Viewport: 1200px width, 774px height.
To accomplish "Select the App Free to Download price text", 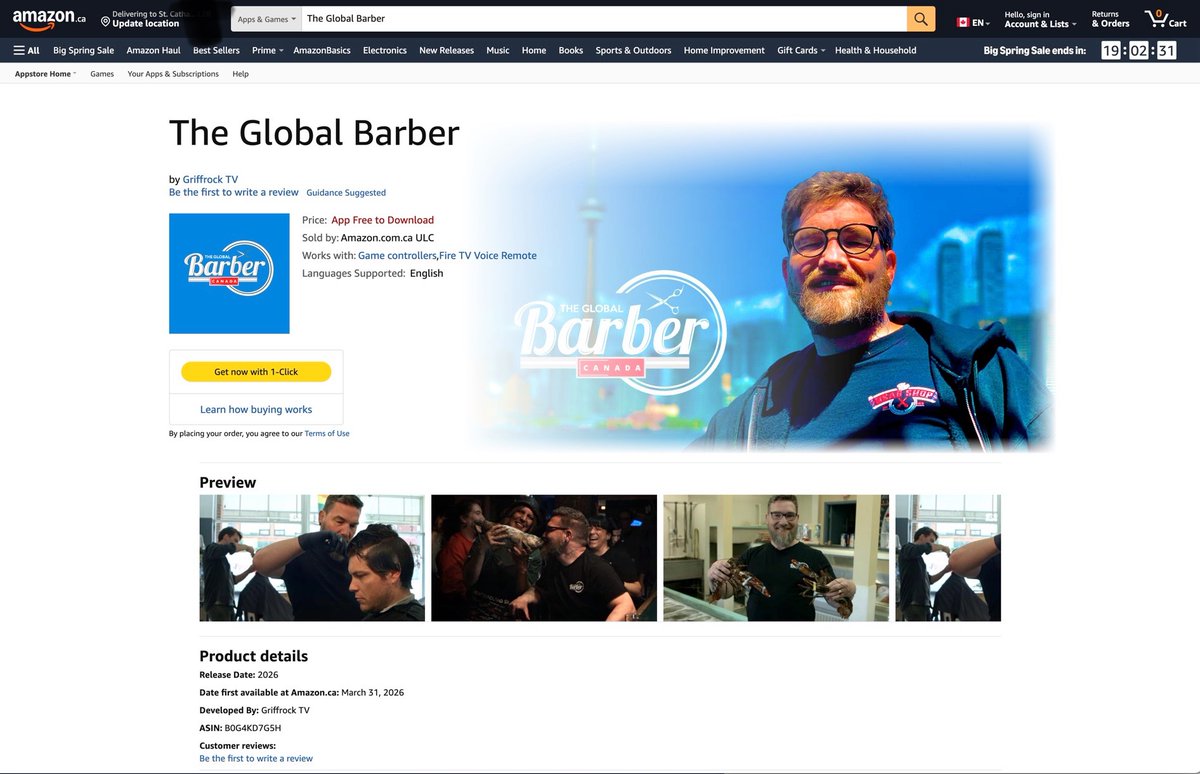I will click(x=383, y=220).
